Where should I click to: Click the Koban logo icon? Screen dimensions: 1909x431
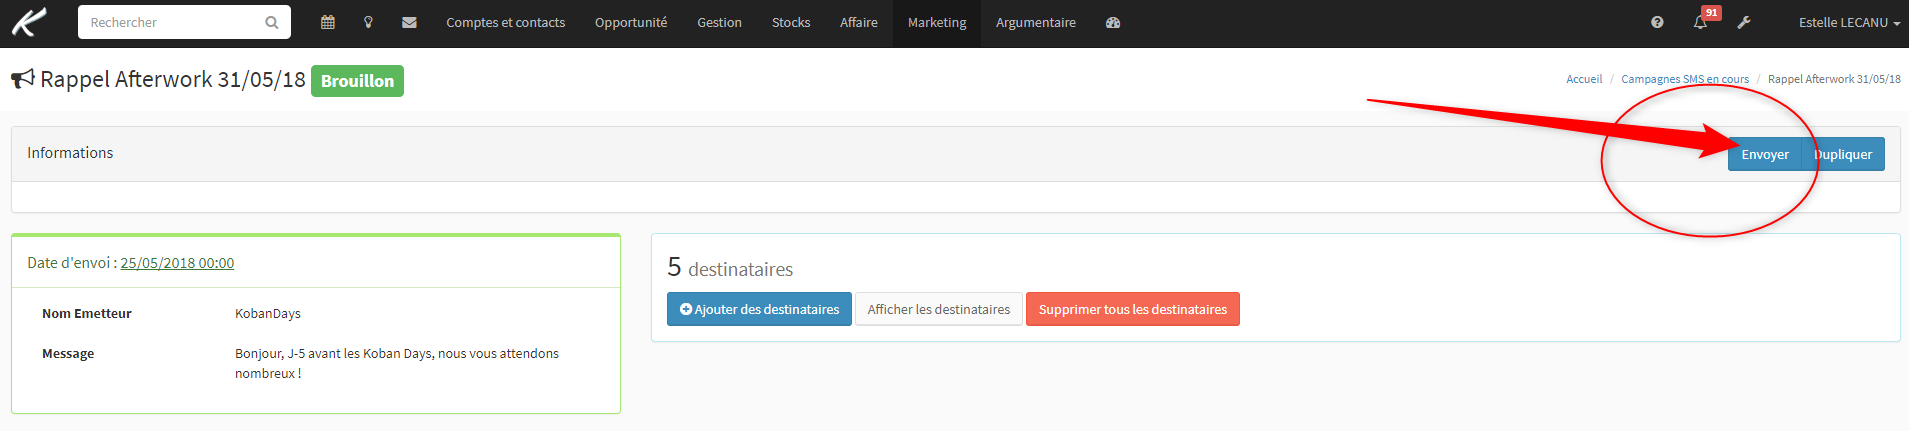(x=29, y=21)
